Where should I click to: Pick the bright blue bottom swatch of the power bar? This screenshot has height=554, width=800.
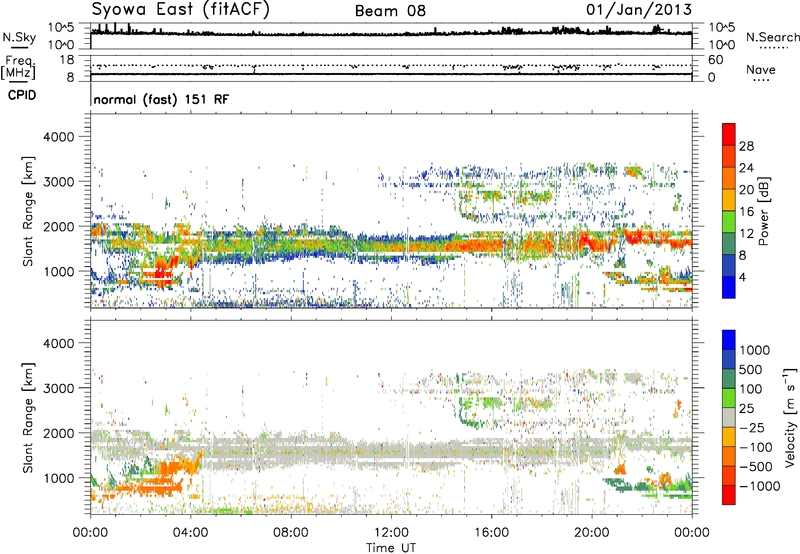729,287
